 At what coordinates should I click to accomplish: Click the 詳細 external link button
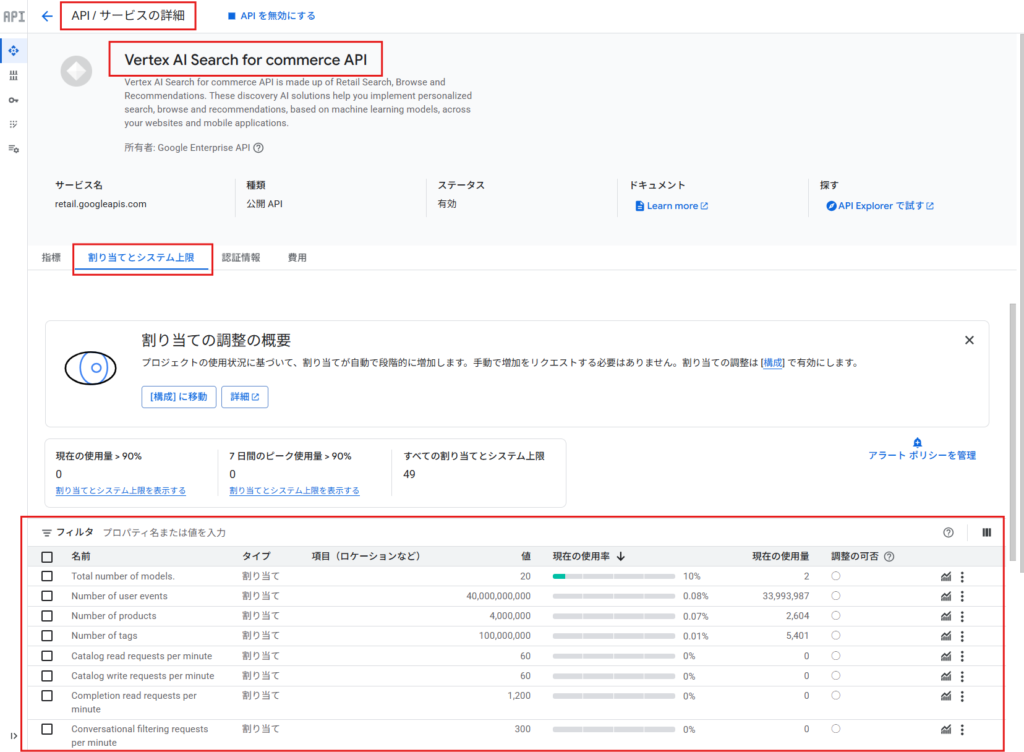[244, 396]
